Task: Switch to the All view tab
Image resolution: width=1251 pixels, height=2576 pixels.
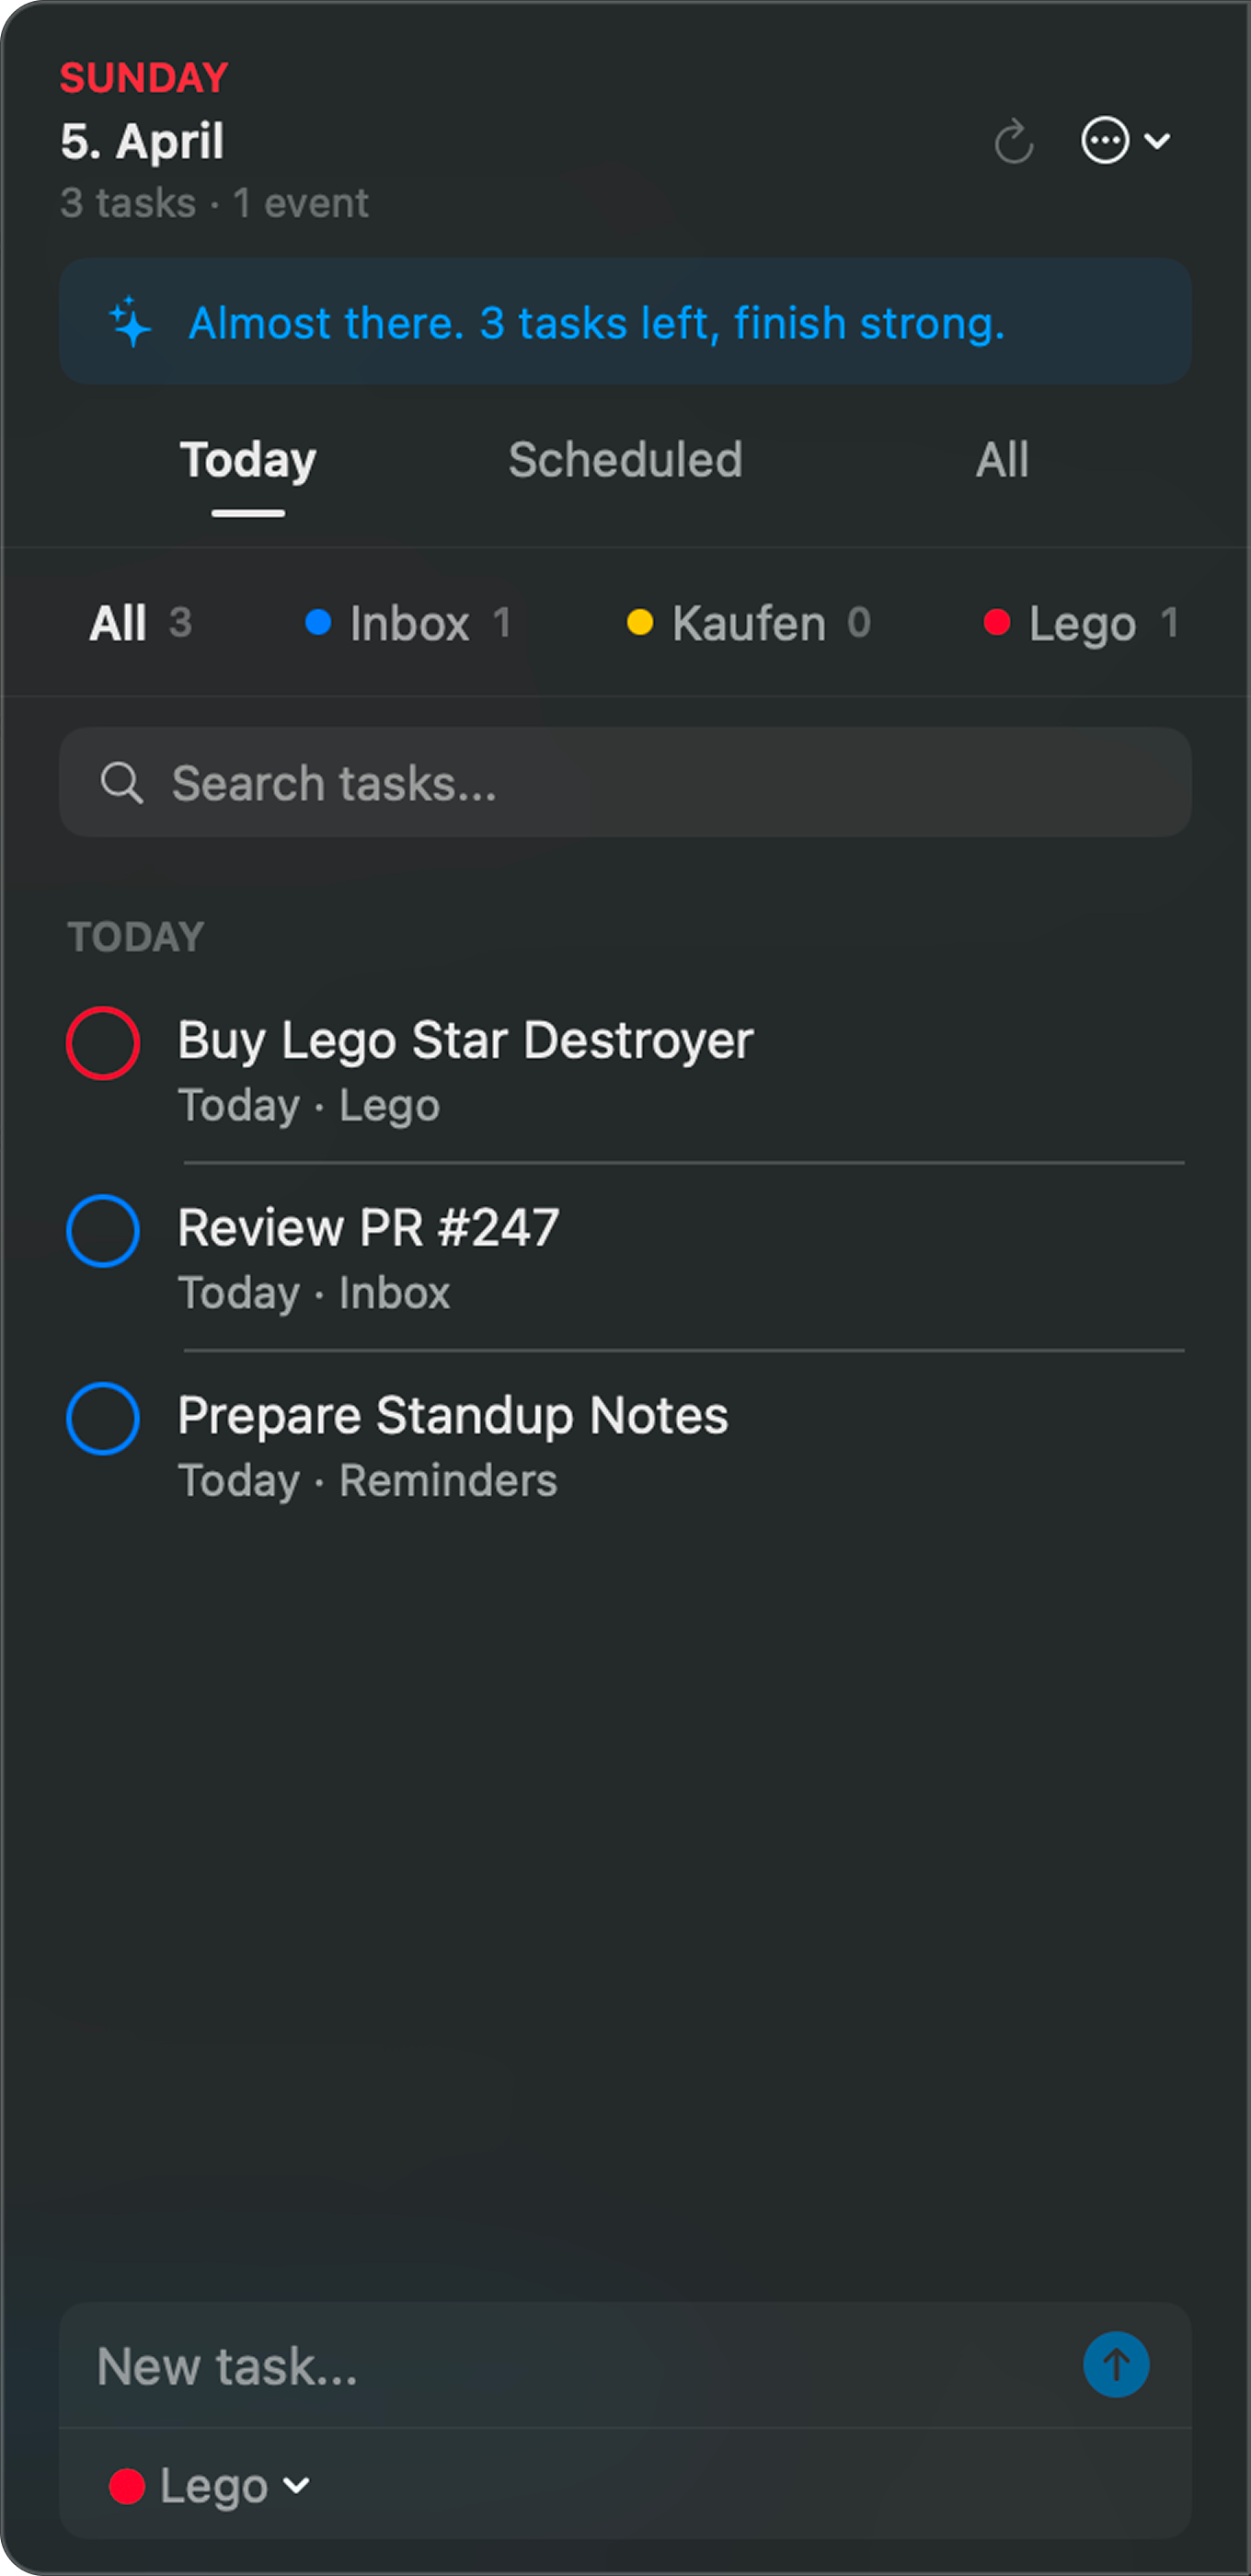Action: 1002,460
